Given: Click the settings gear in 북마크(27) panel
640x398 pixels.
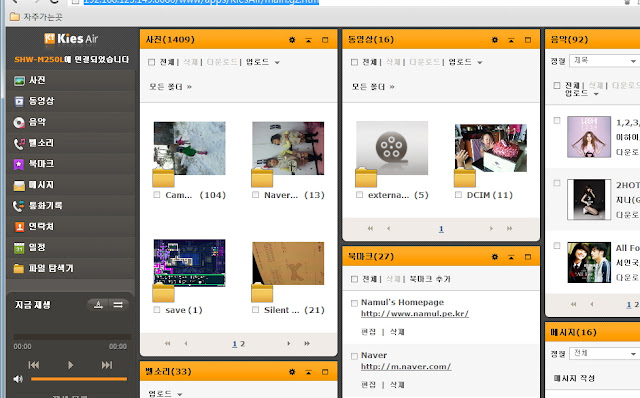Looking at the screenshot, I should coord(495,257).
